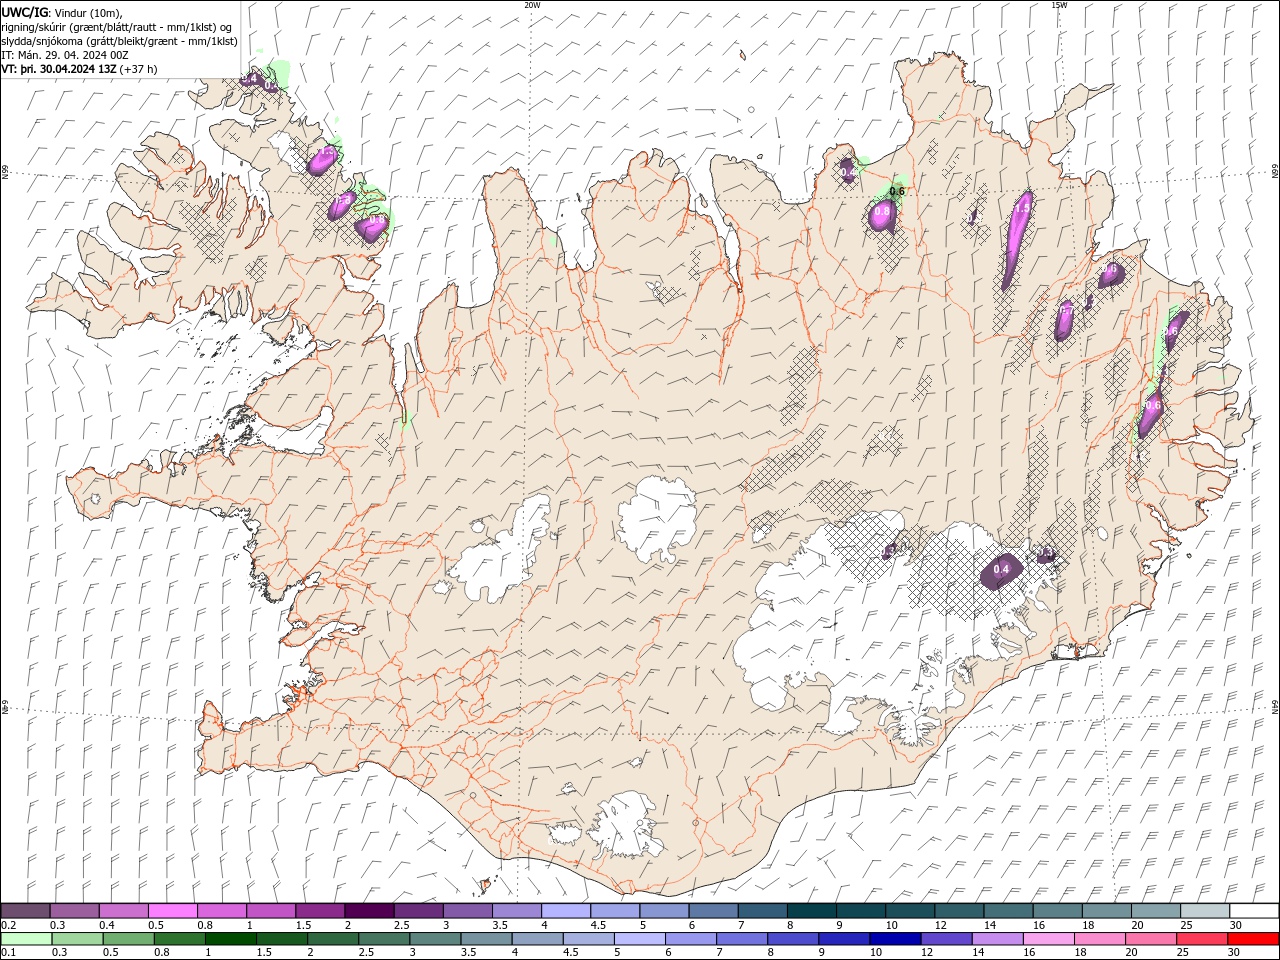The width and height of the screenshot is (1280, 960).
Task: Click the Hofsjökull glacier white area
Action: (657, 518)
